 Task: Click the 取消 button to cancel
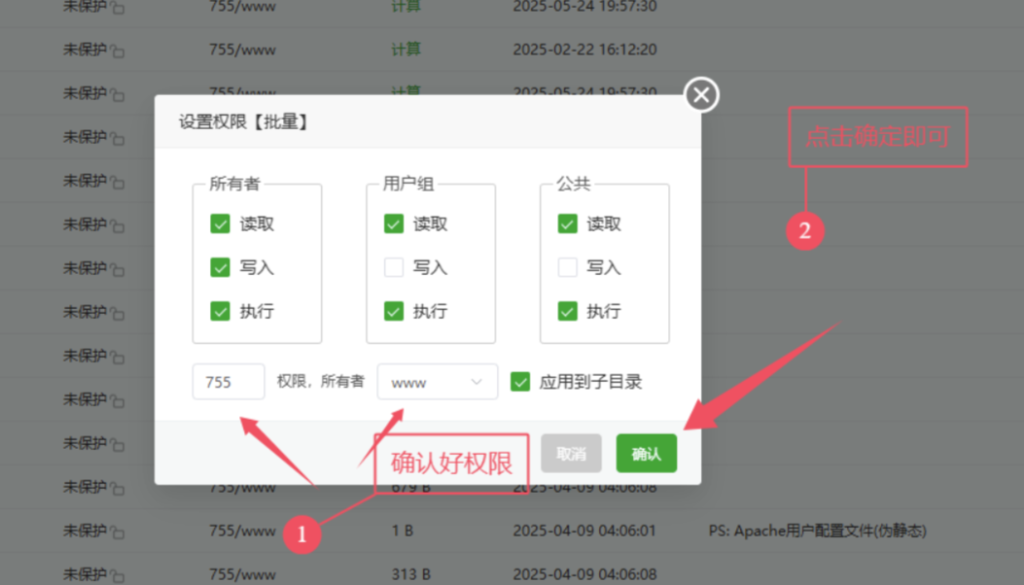[571, 452]
